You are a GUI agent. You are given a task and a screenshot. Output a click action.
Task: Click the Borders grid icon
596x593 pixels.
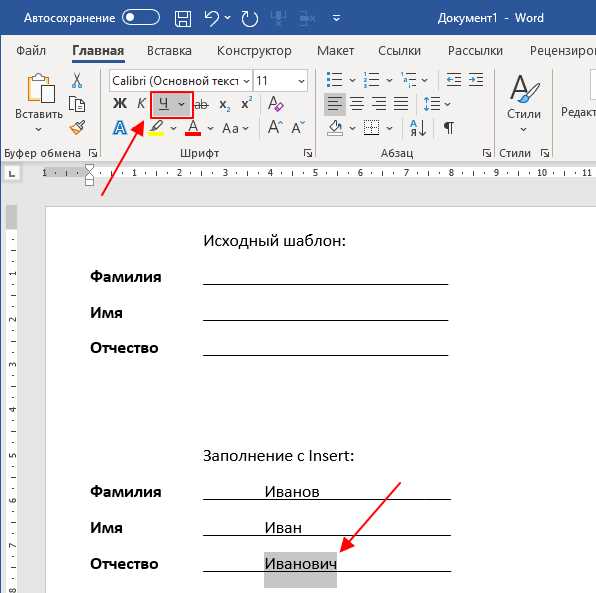pos(371,128)
